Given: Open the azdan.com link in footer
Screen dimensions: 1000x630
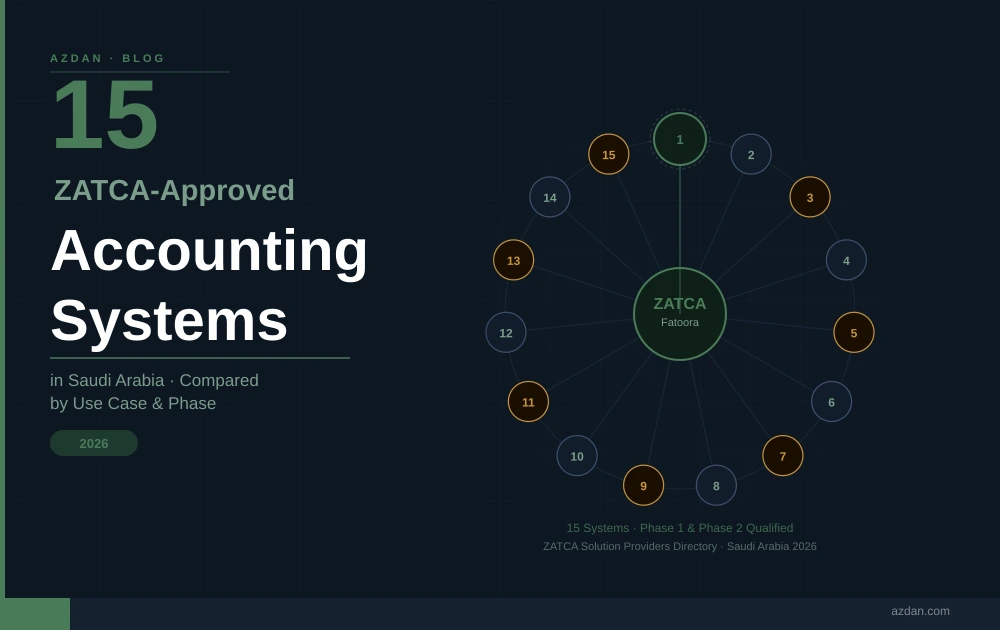Looking at the screenshot, I should tap(920, 611).
